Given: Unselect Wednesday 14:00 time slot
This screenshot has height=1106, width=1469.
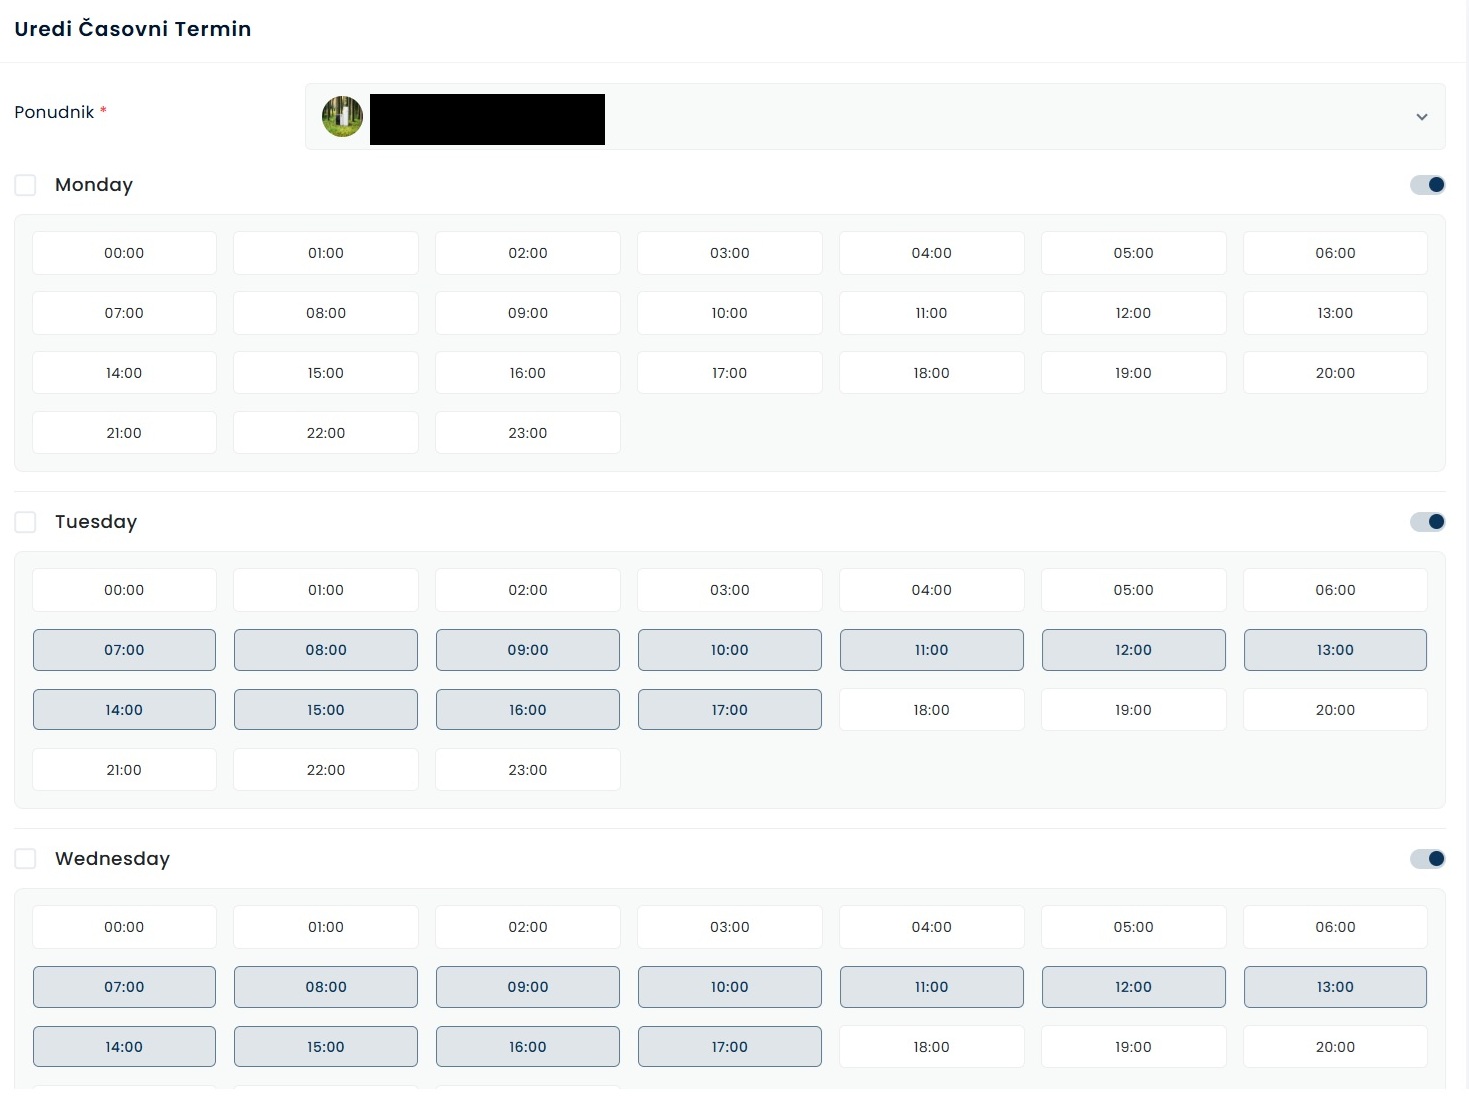Looking at the screenshot, I should [124, 1047].
